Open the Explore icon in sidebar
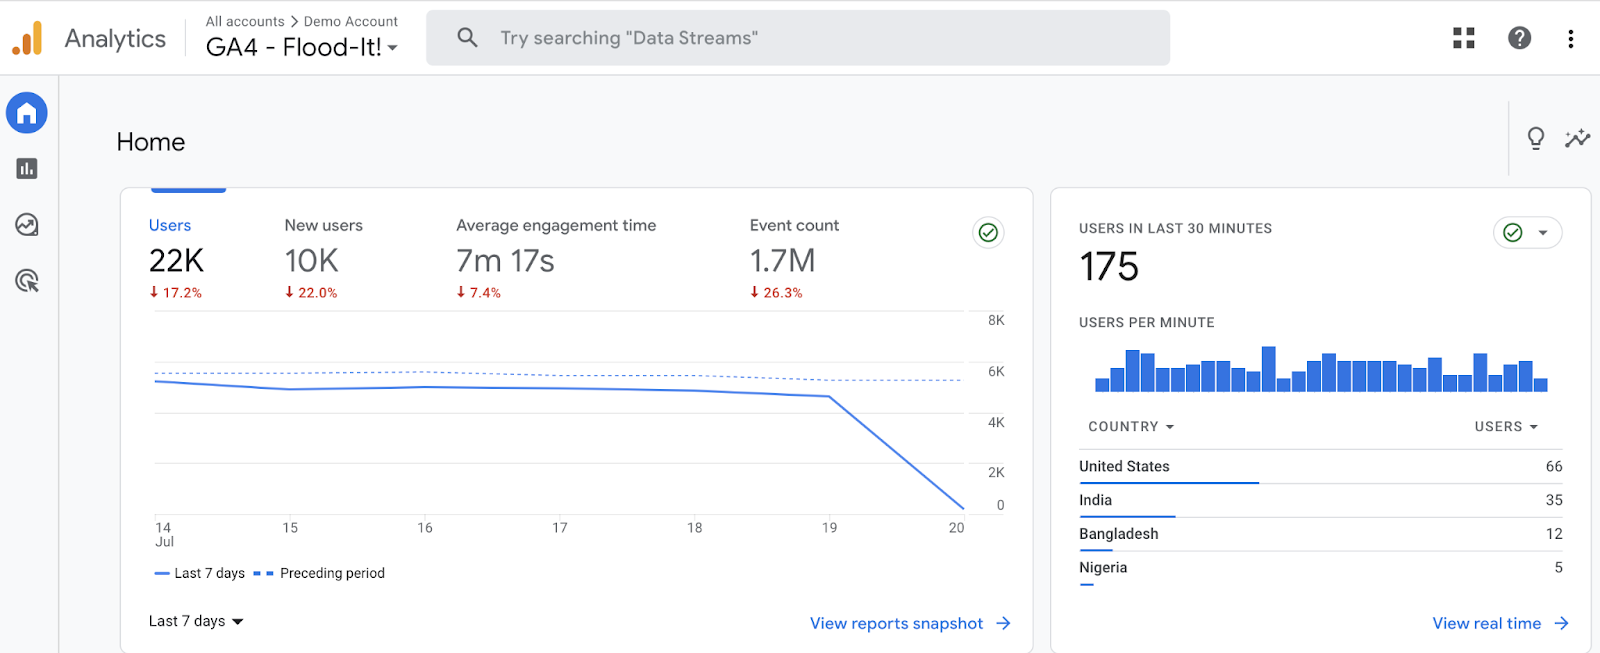 (x=27, y=225)
